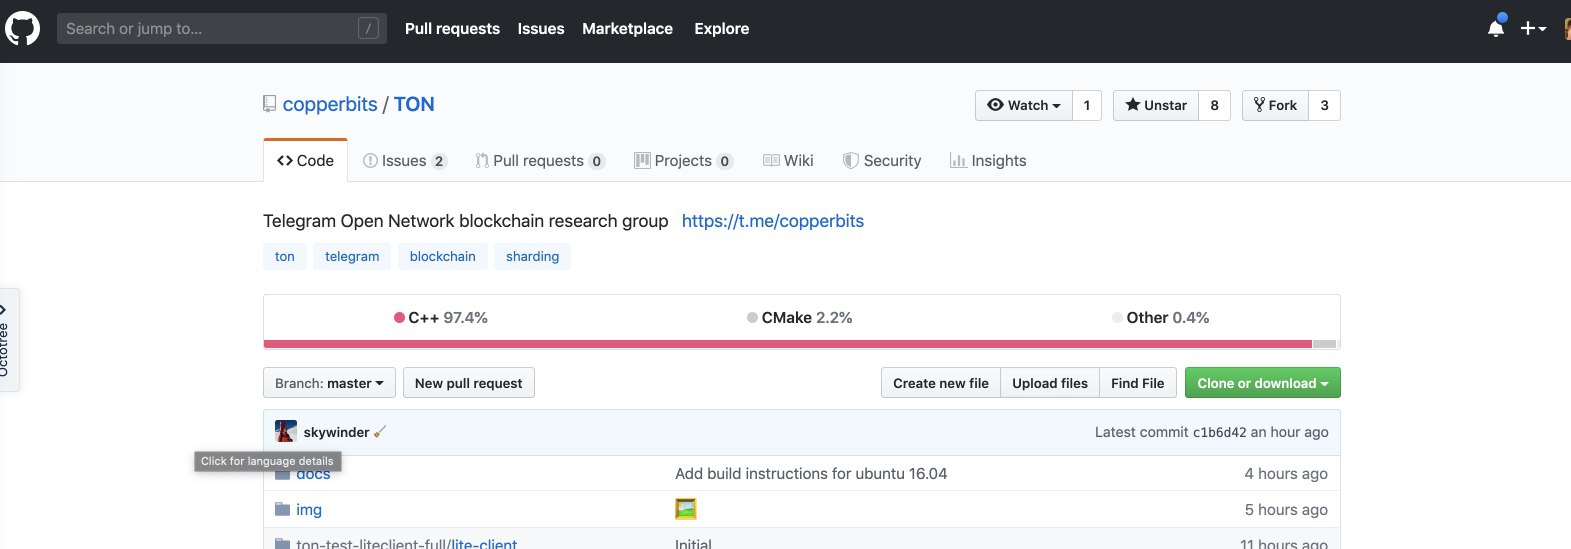The height and width of the screenshot is (549, 1571).
Task: Open the TON repository name link
Action: click(414, 104)
